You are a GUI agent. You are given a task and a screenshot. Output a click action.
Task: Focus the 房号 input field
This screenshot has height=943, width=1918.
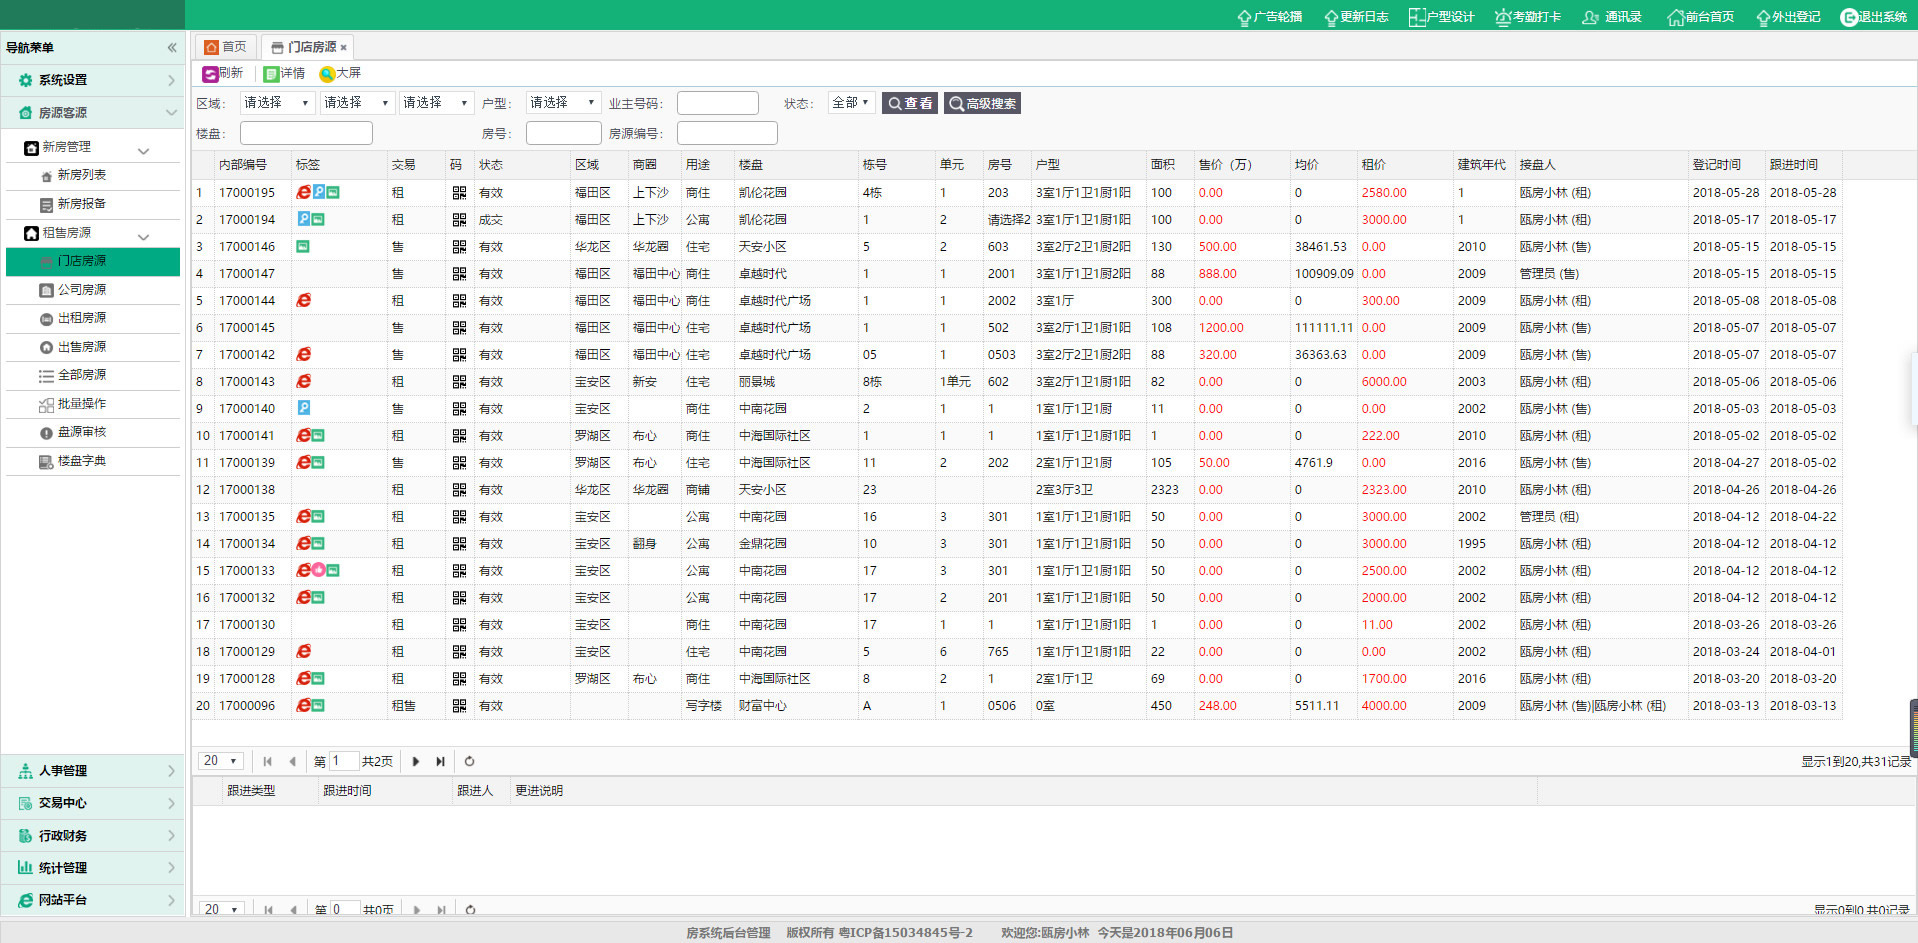(564, 133)
